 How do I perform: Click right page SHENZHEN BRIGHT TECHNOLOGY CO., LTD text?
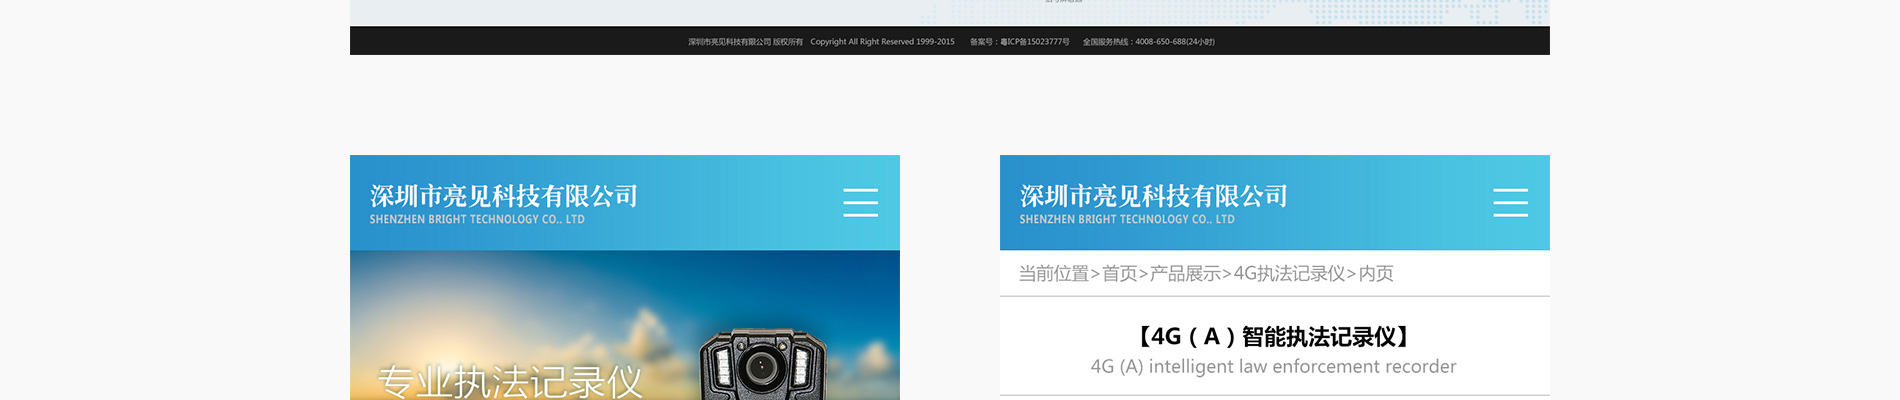(1127, 219)
